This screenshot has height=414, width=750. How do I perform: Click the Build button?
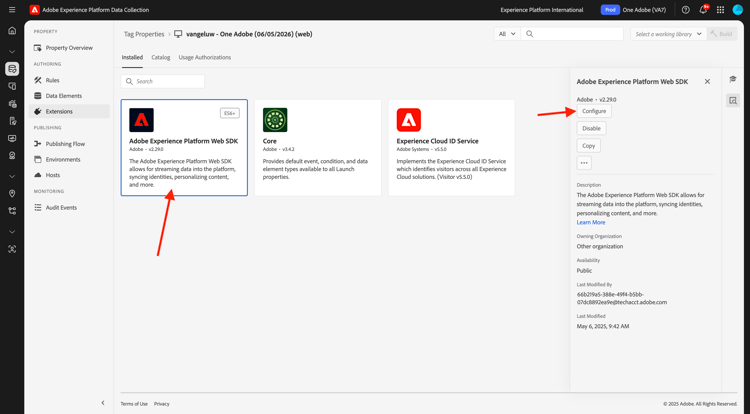722,34
